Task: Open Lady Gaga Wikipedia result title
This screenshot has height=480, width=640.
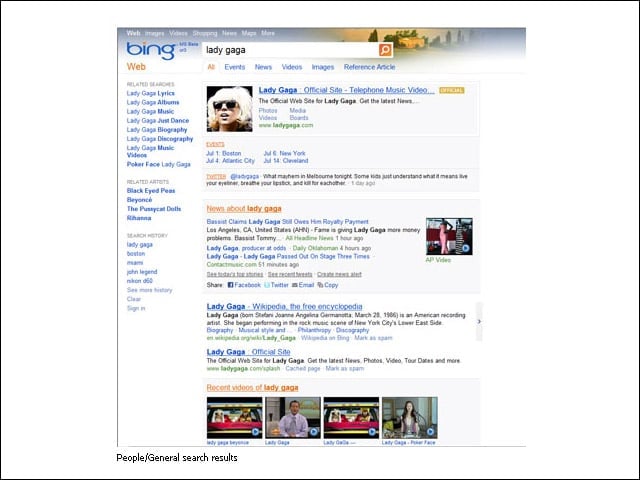Action: tap(284, 306)
